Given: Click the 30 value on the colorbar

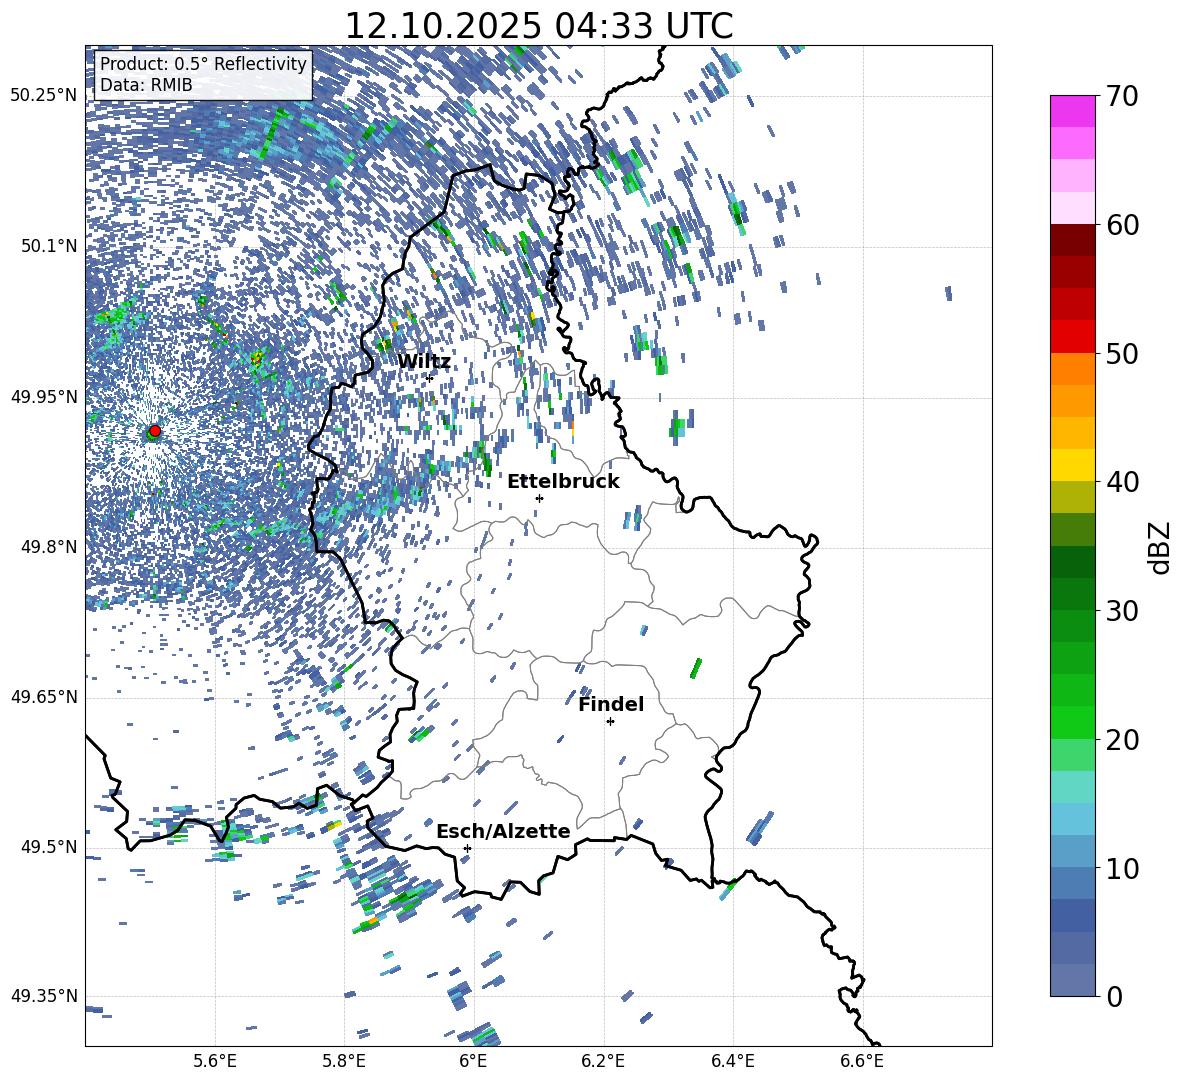Looking at the screenshot, I should (x=1121, y=610).
